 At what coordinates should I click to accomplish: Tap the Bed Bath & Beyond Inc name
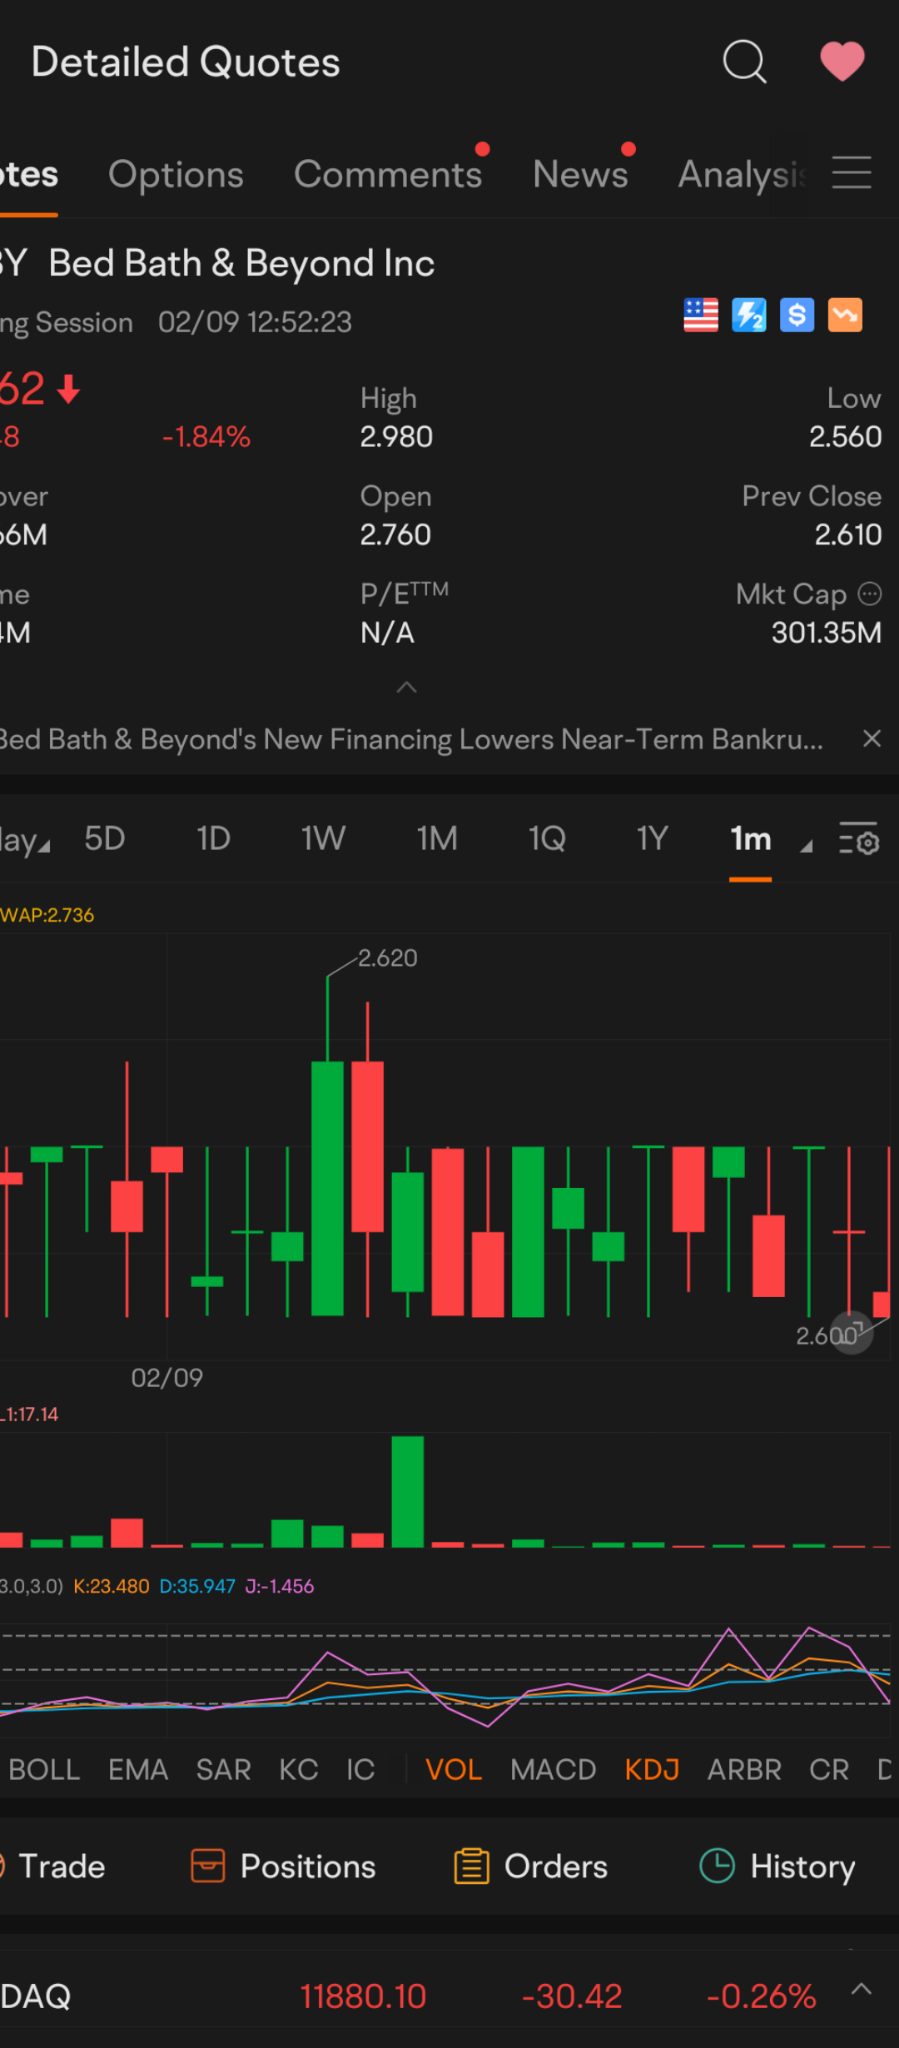pos(241,263)
